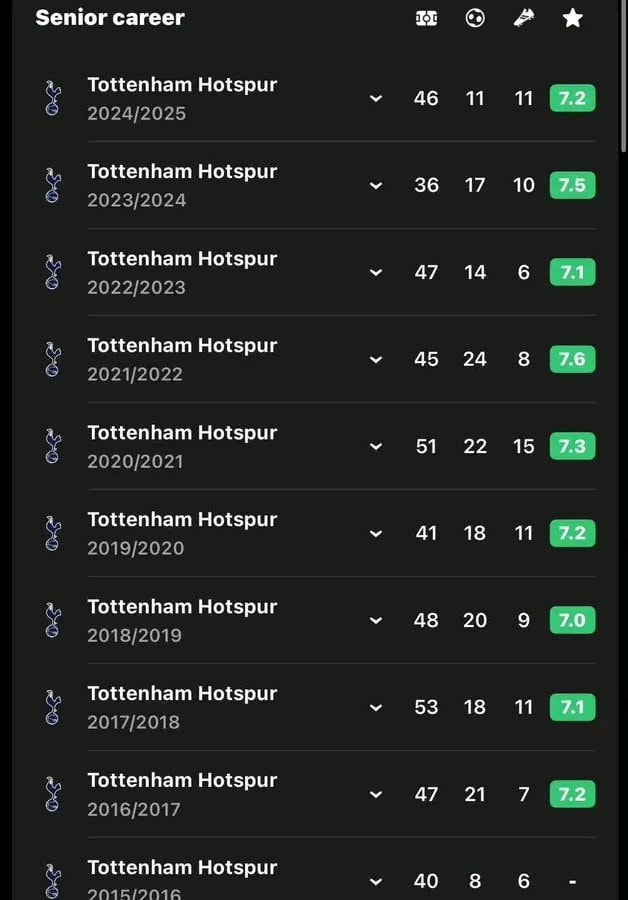Expand the 2015/2016 season chevron
The height and width of the screenshot is (900, 628).
(376, 882)
